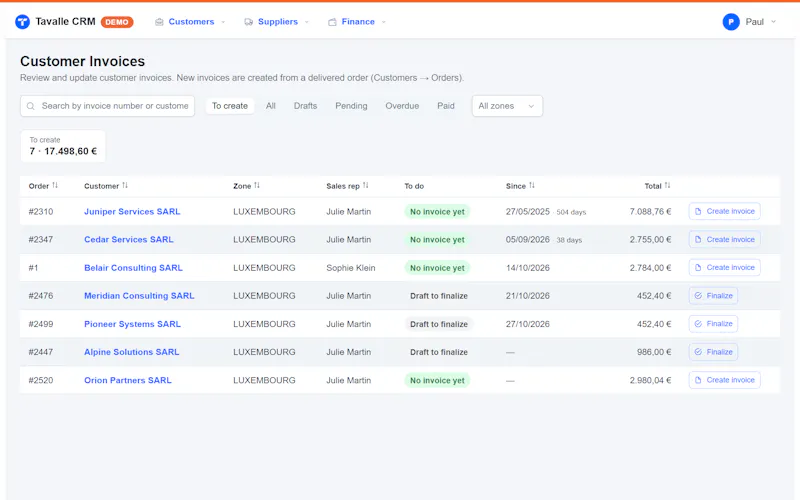Click the Finance menu wallet icon

[x=332, y=22]
